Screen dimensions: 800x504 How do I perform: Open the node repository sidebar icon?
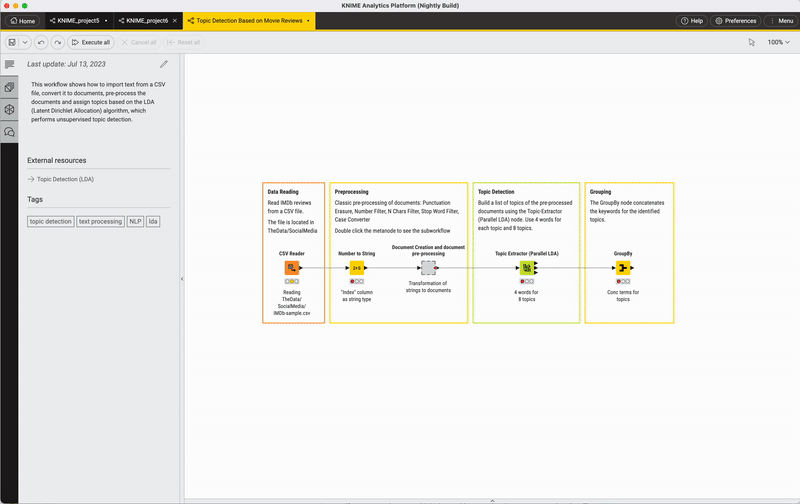pos(9,87)
